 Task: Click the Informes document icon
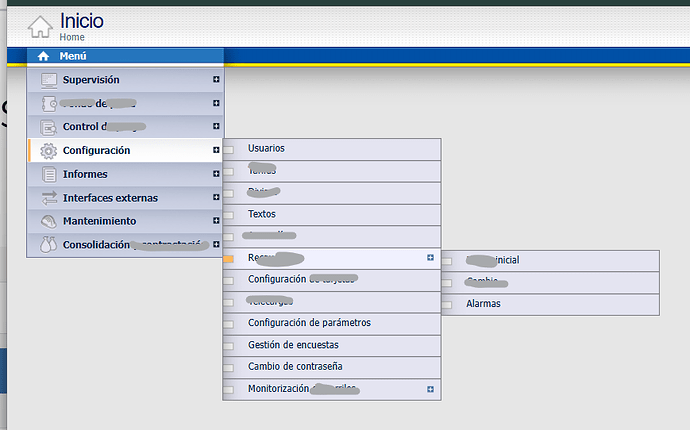[49, 174]
